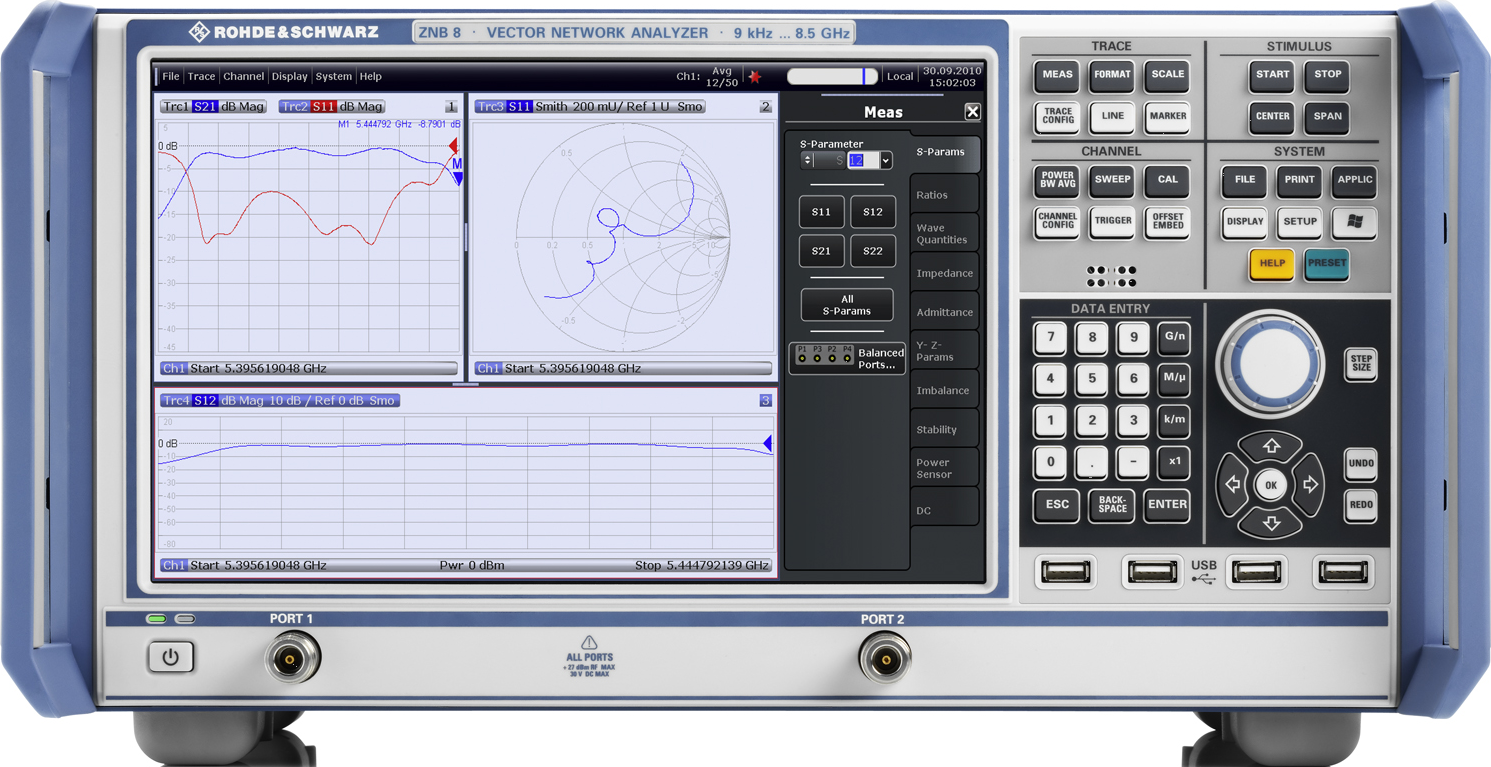This screenshot has height=767, width=1491.
Task: Switch to the Impedance tab
Action: click(944, 273)
